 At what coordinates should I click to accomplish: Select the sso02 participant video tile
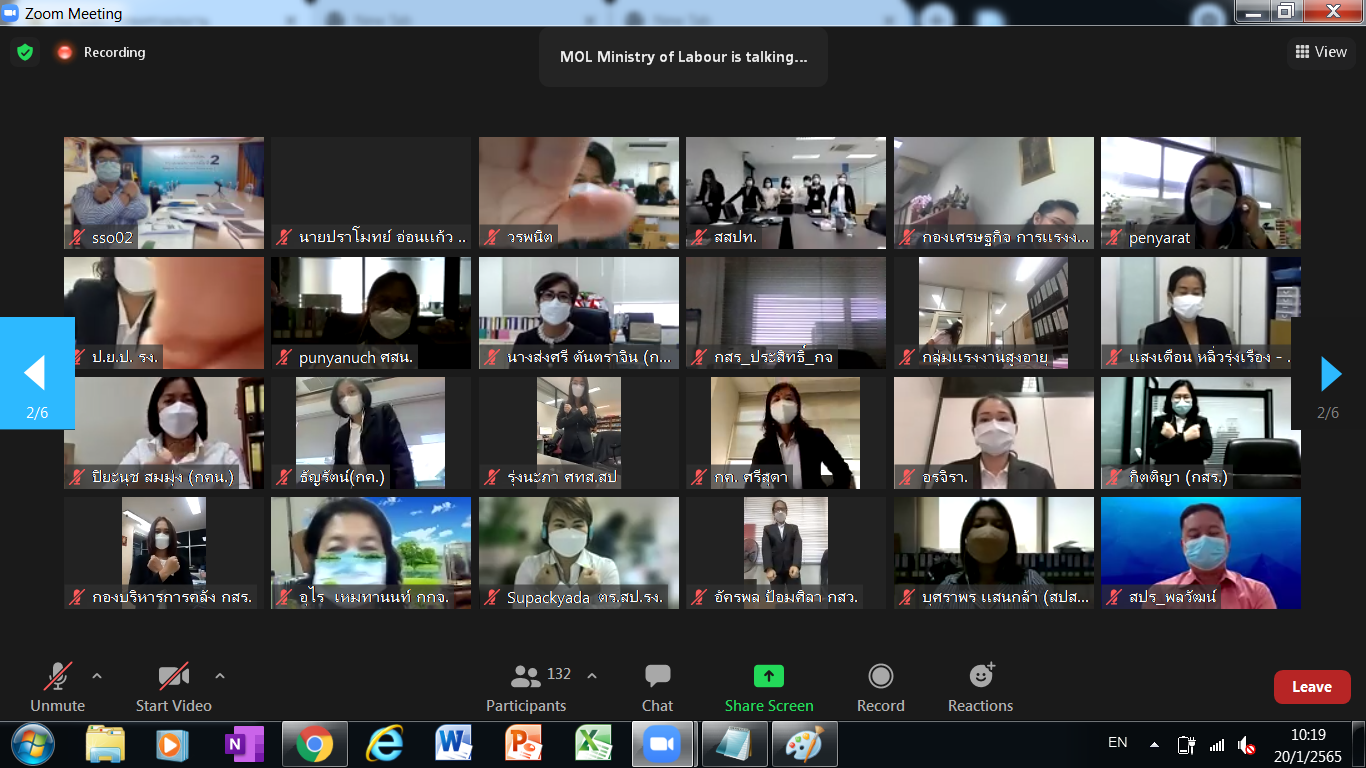tap(164, 192)
